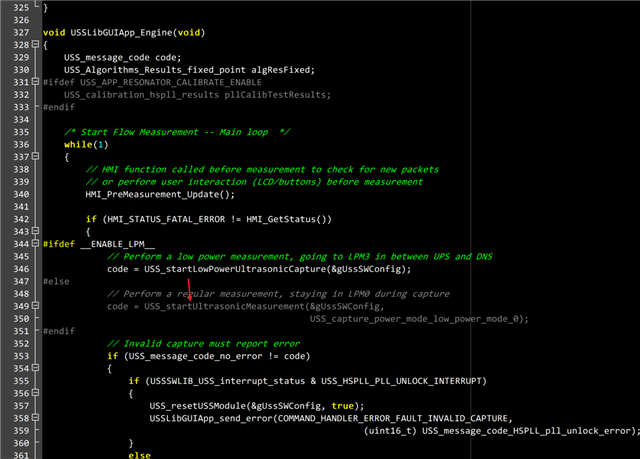Image resolution: width=640 pixels, height=459 pixels.
Task: Click USS_startUltrasonicMeasurement function call
Action: point(224,306)
